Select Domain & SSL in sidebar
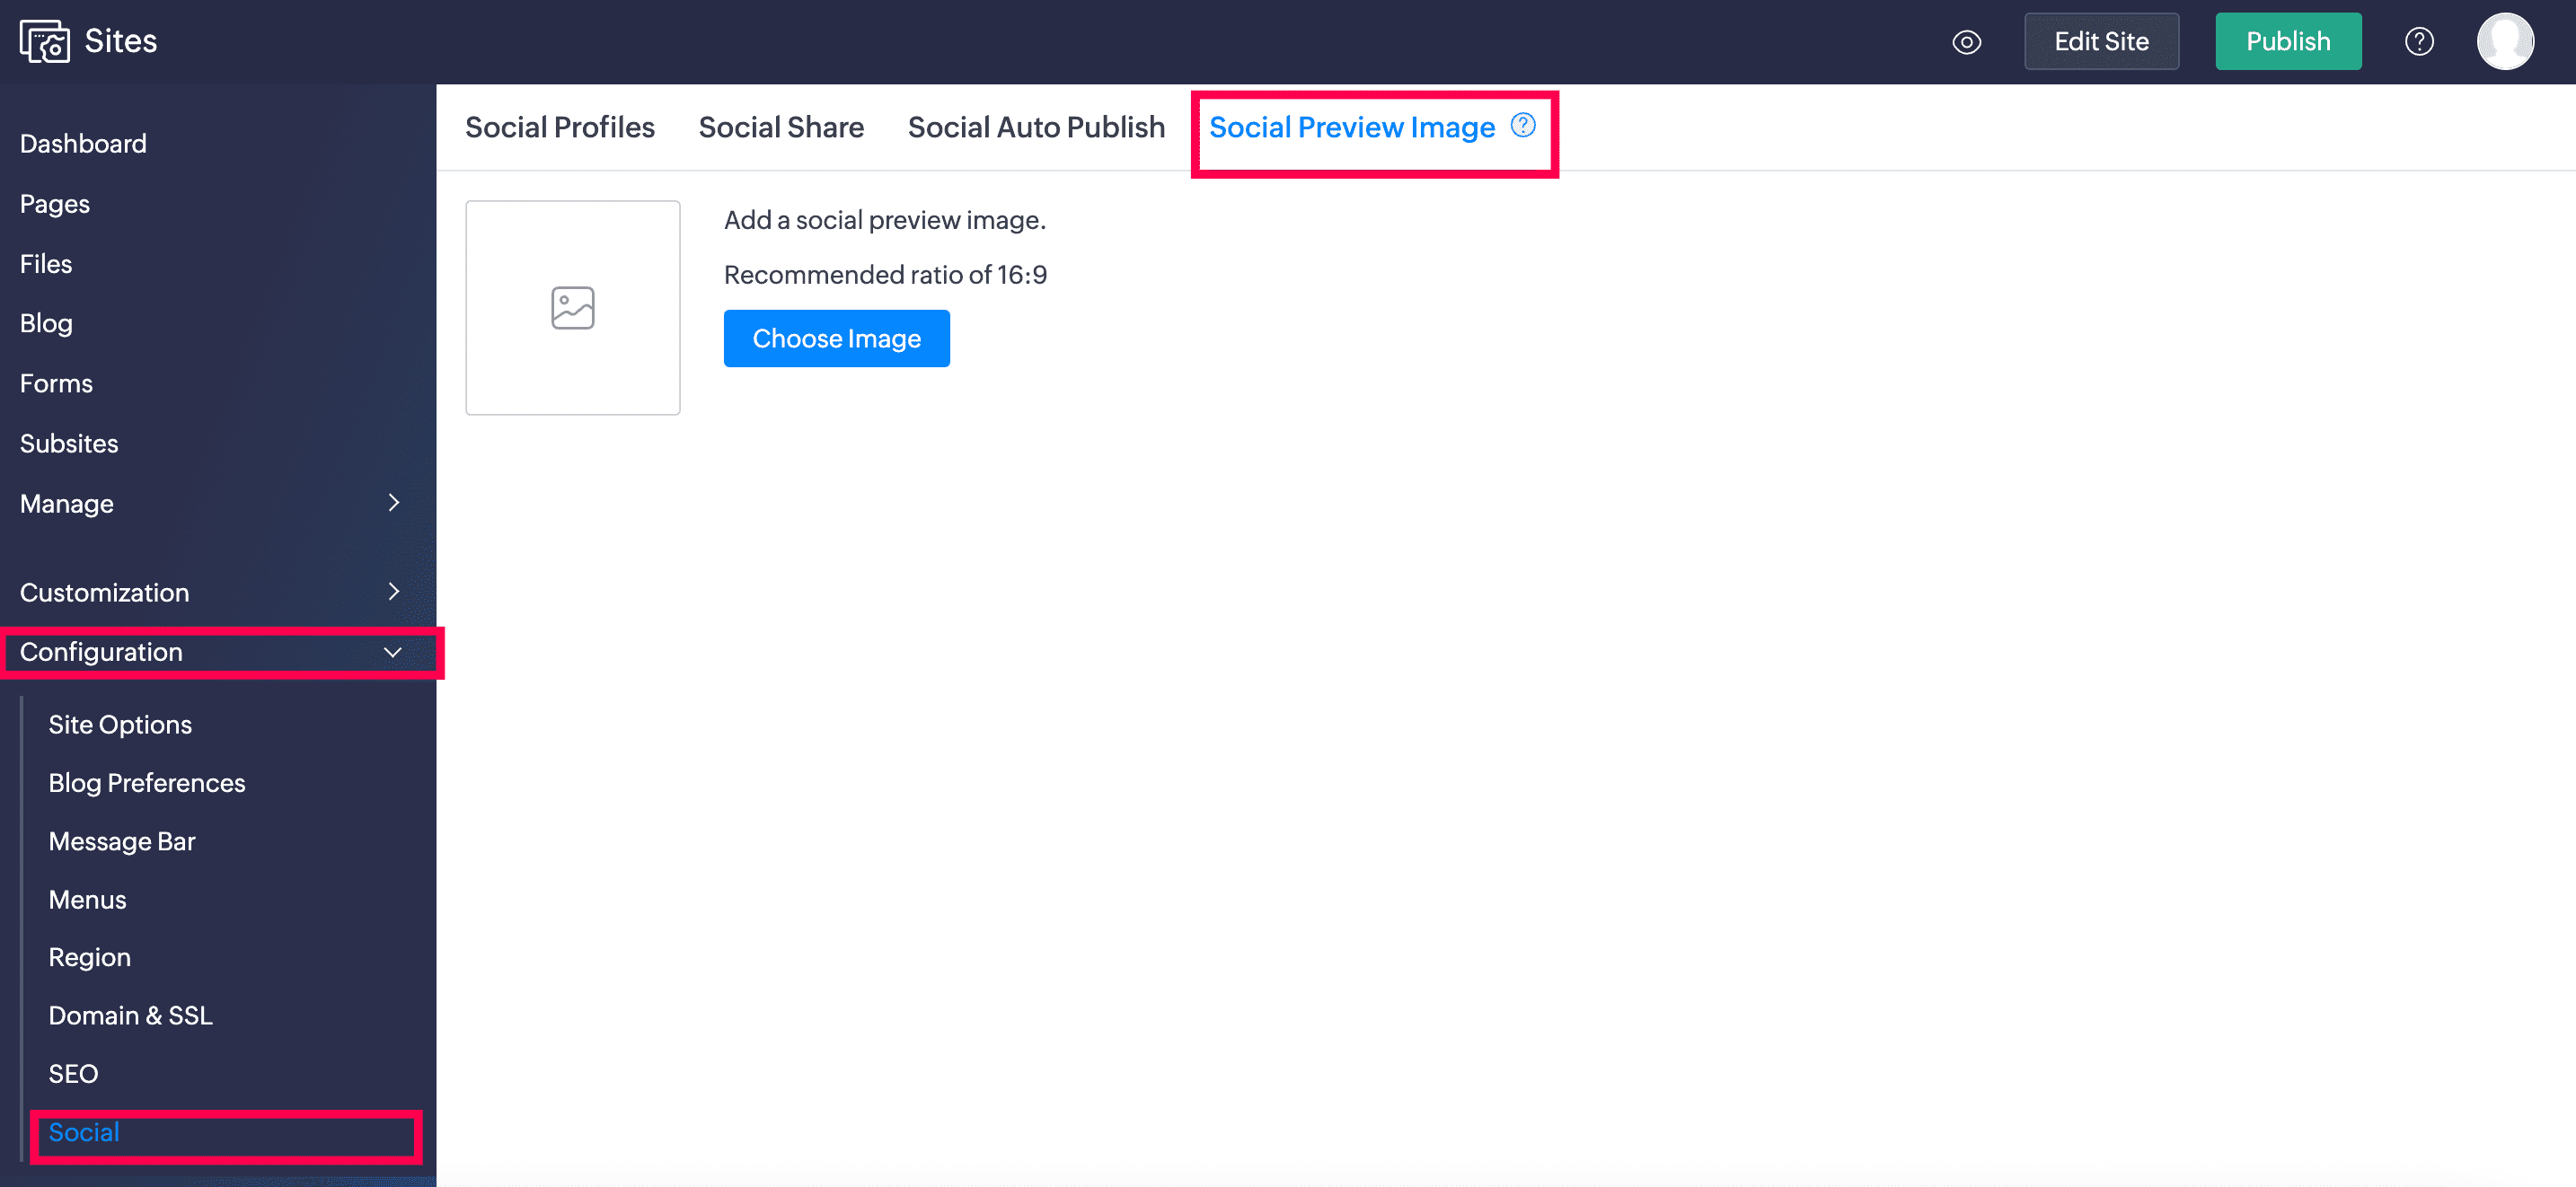The height and width of the screenshot is (1187, 2576). click(130, 1015)
